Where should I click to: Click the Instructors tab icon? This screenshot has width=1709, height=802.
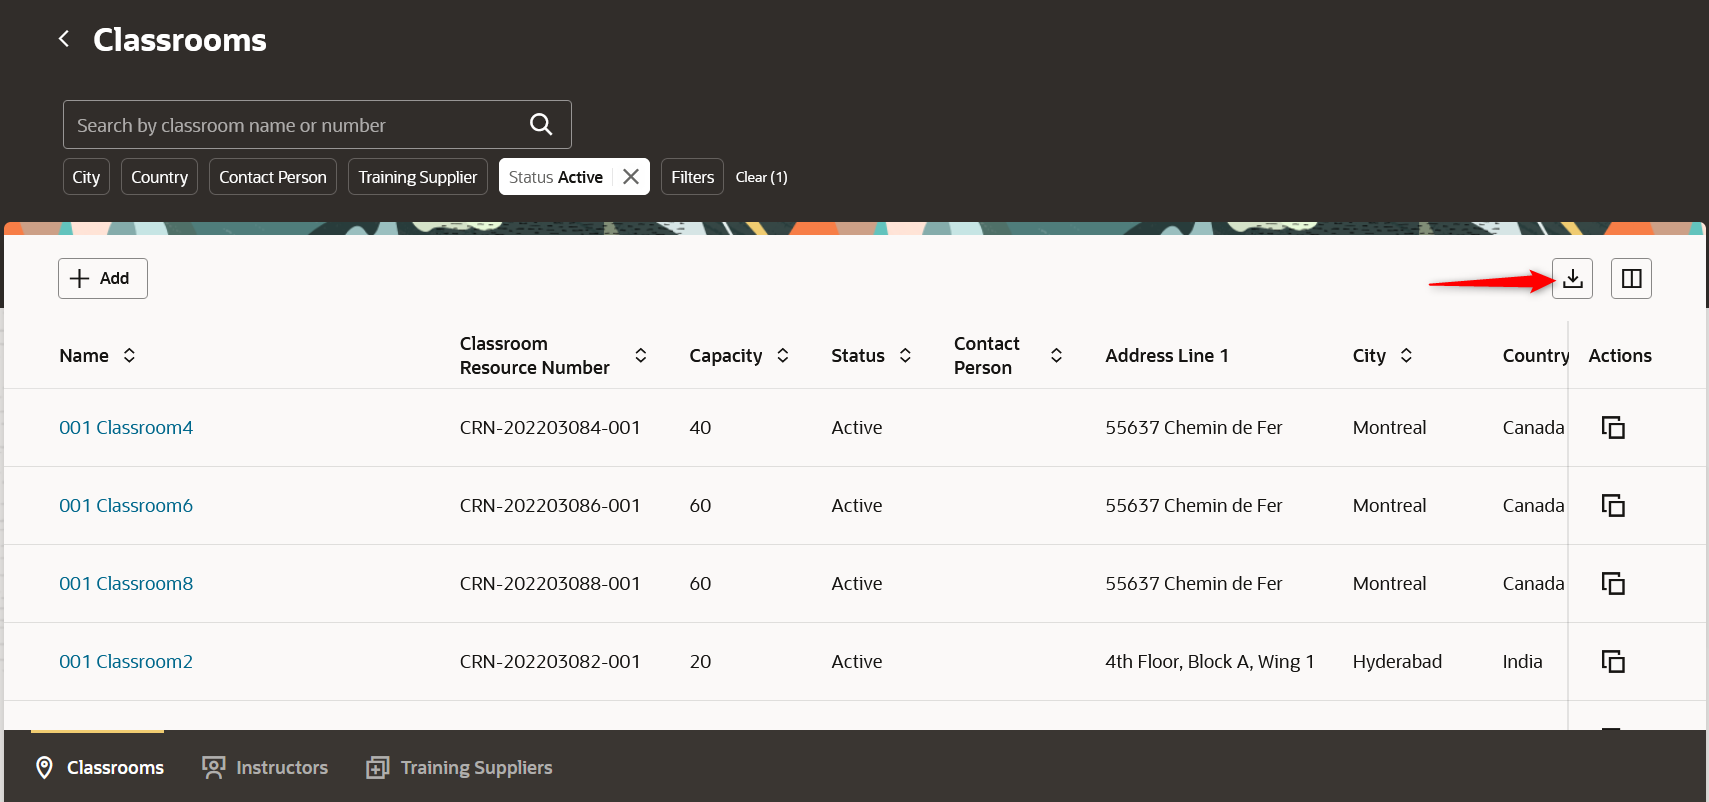pos(213,767)
